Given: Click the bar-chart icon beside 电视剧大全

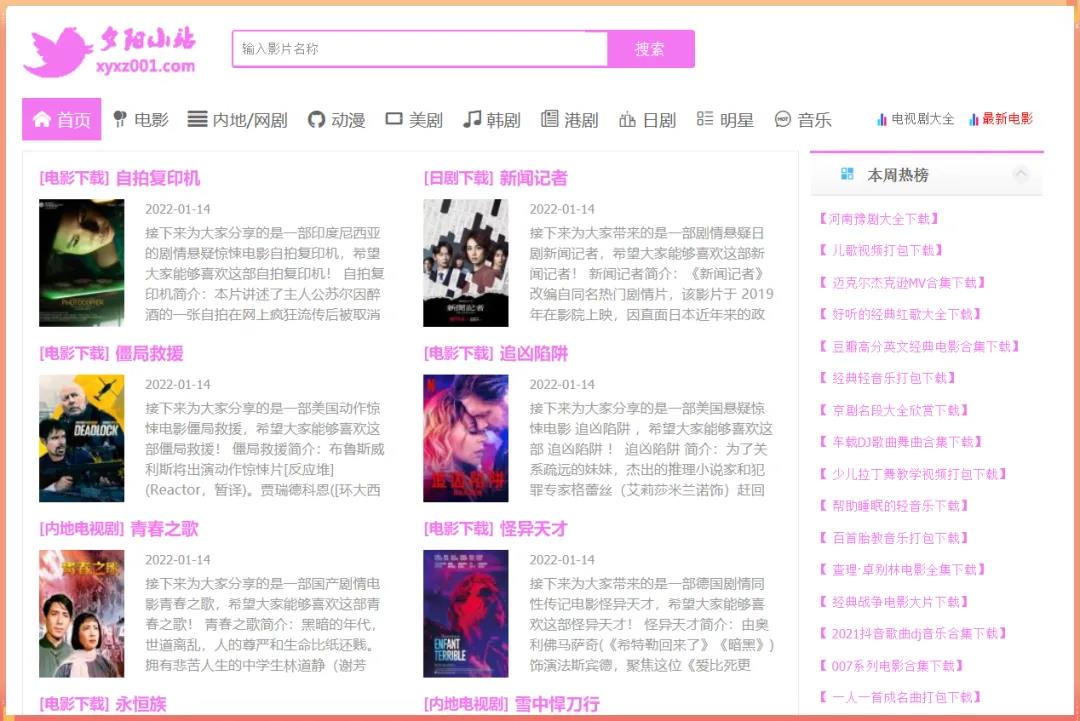Looking at the screenshot, I should tap(880, 118).
